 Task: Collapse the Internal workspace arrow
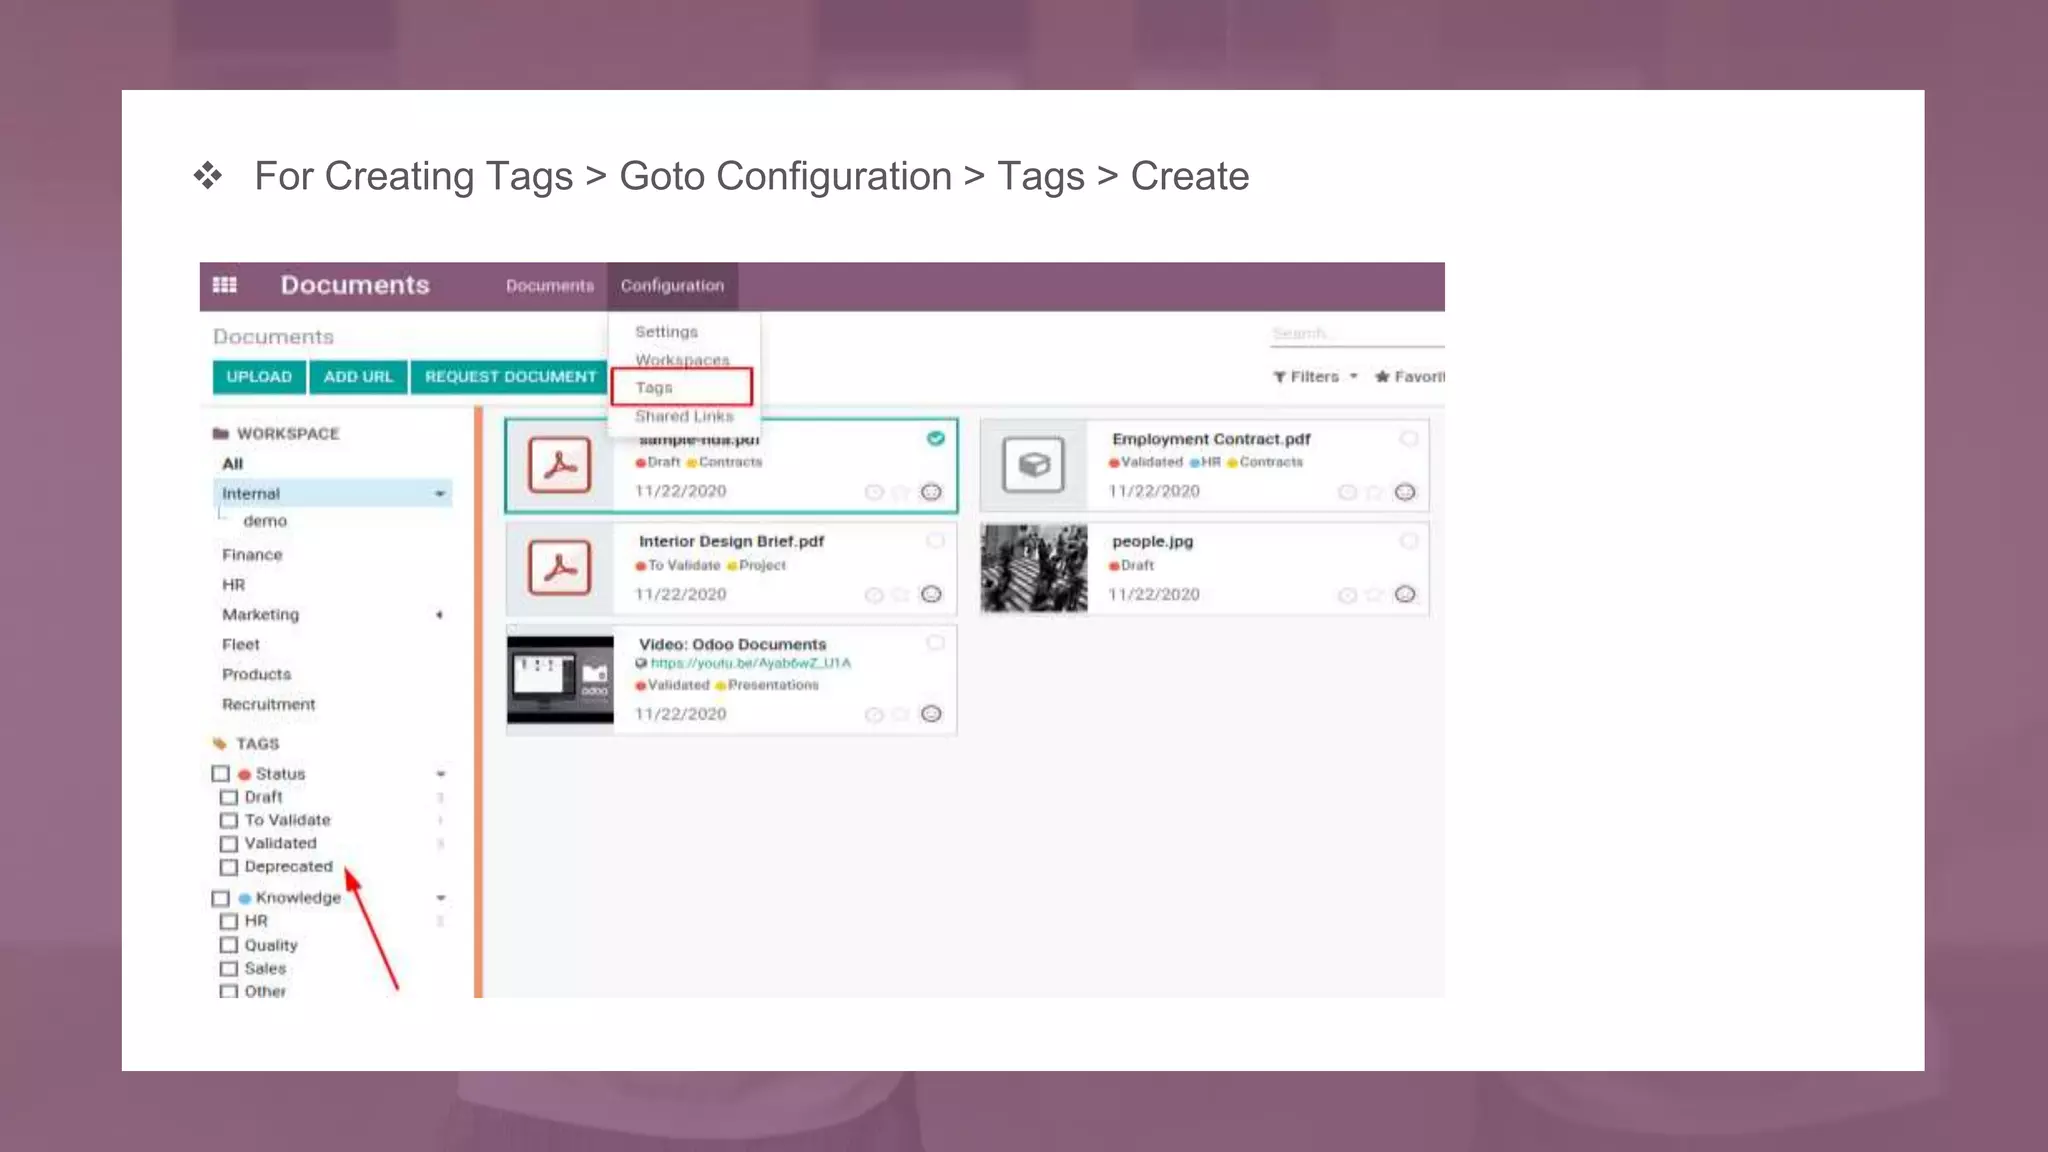click(439, 494)
